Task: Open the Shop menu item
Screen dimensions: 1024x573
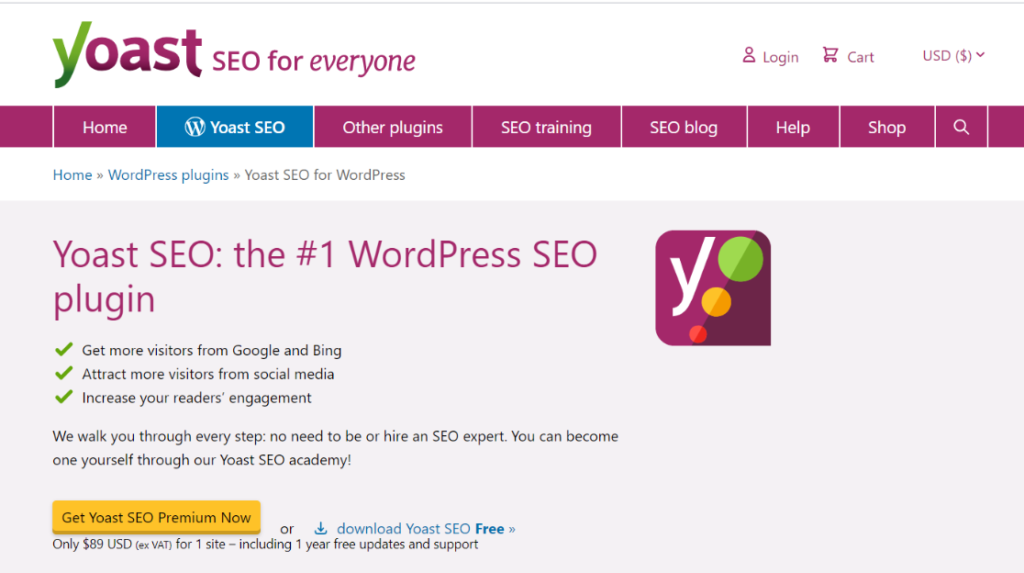Action: (887, 127)
